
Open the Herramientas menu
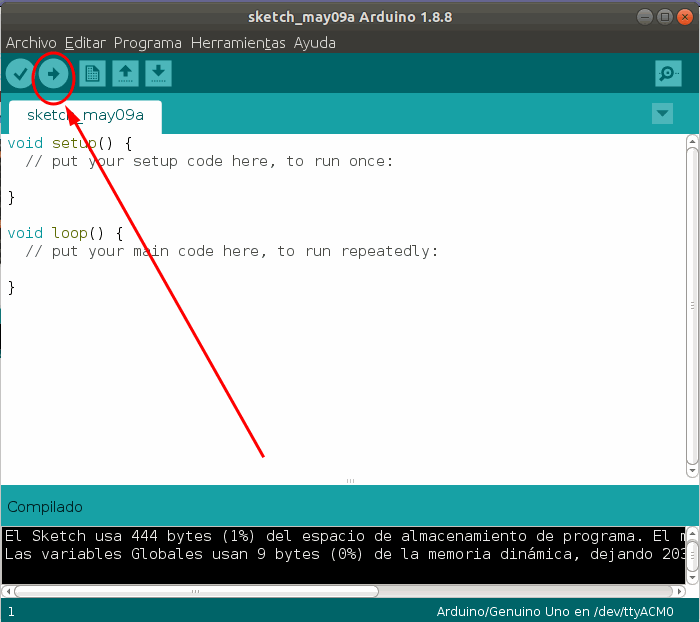click(x=238, y=43)
